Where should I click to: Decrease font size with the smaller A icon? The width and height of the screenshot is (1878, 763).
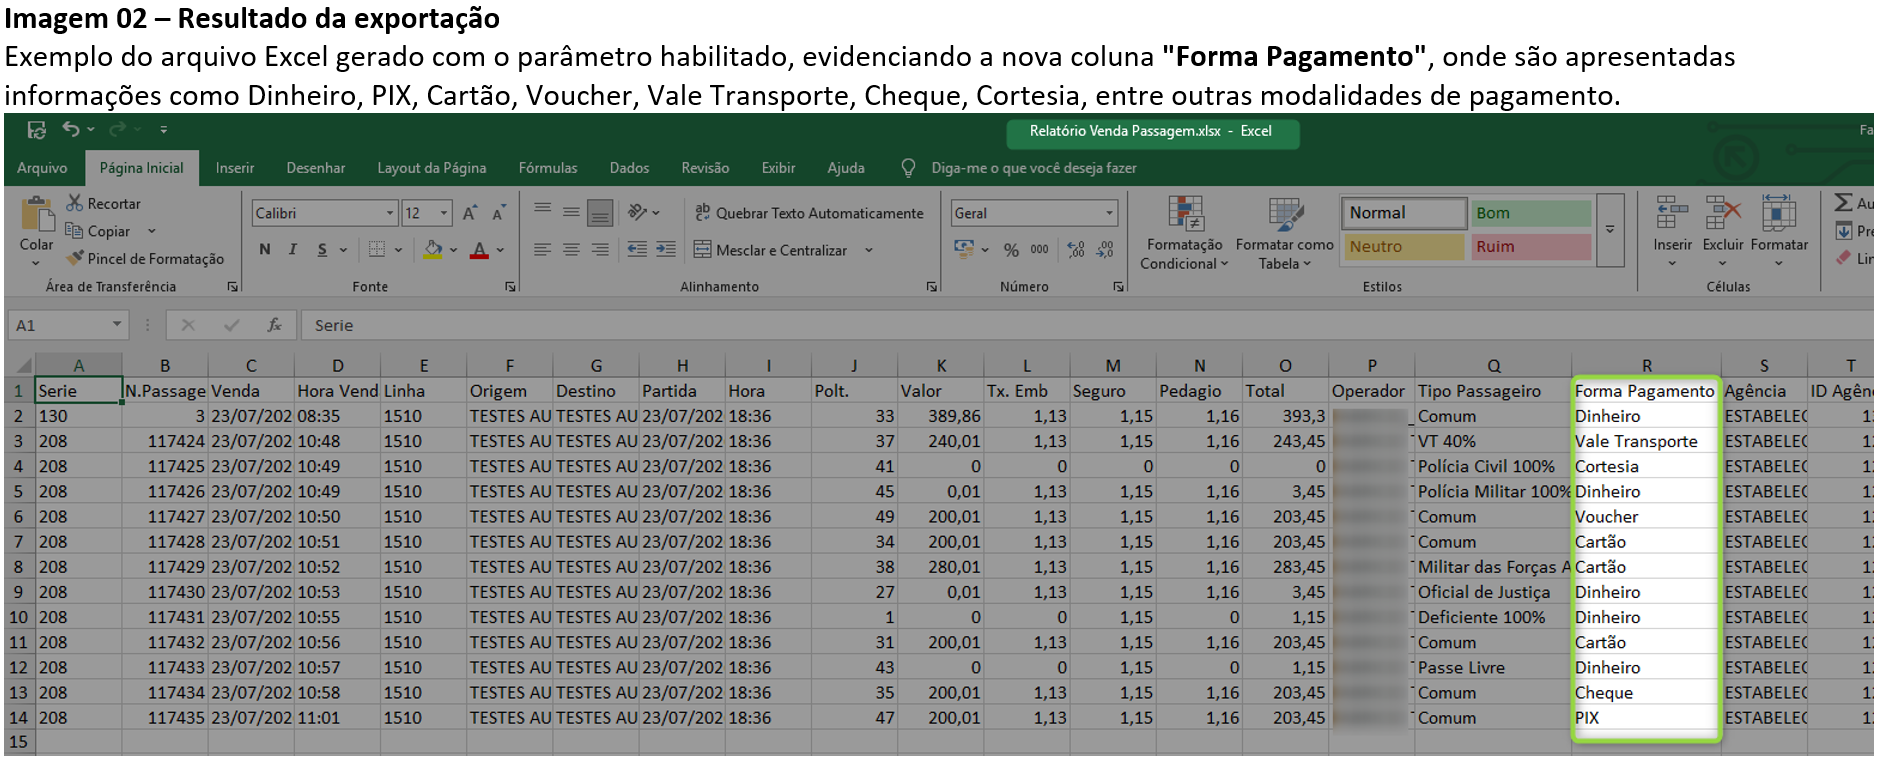click(498, 213)
